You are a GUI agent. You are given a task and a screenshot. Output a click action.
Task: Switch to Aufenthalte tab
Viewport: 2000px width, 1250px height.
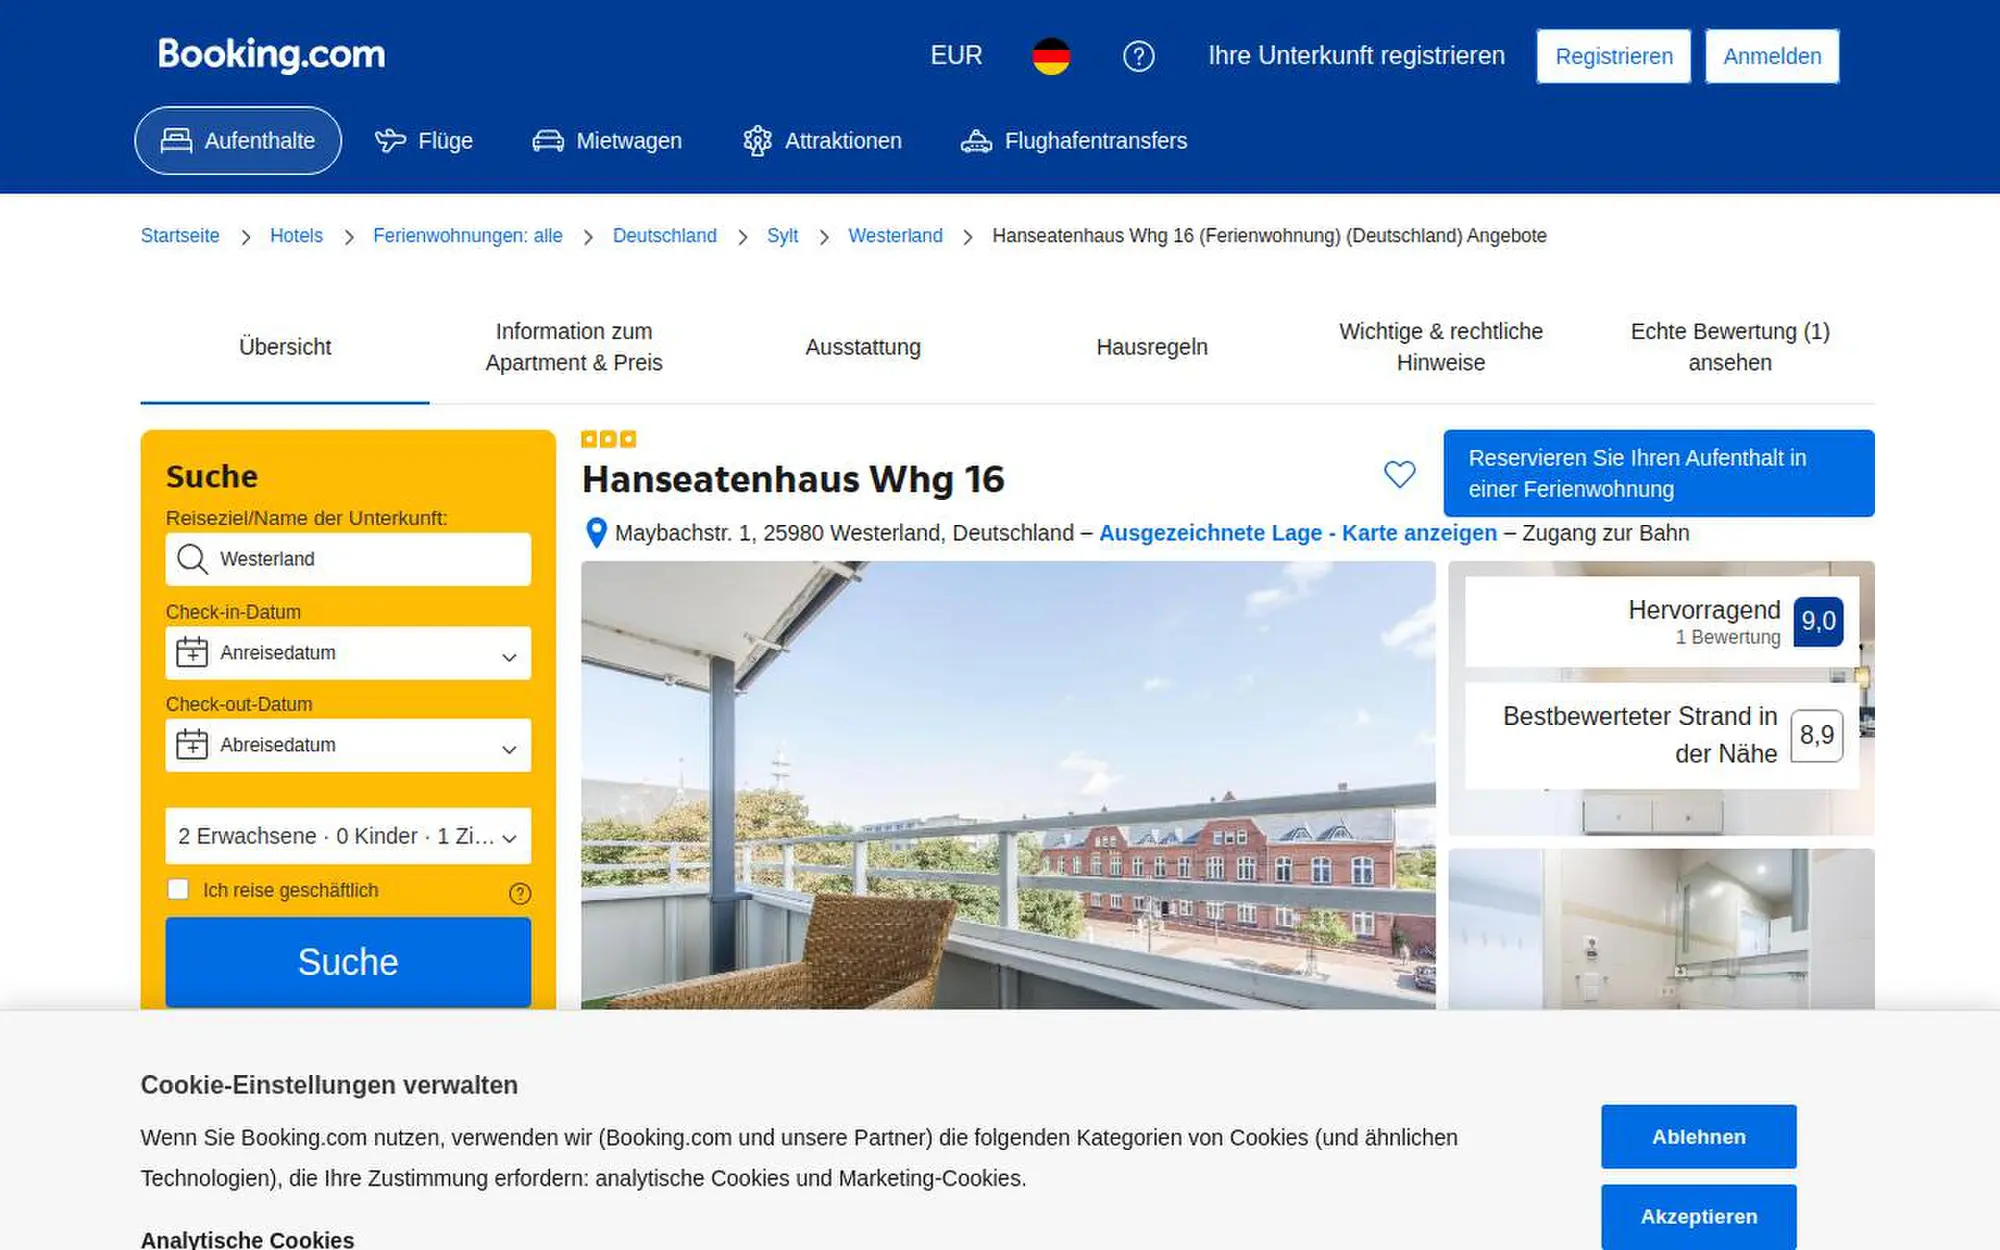(238, 141)
